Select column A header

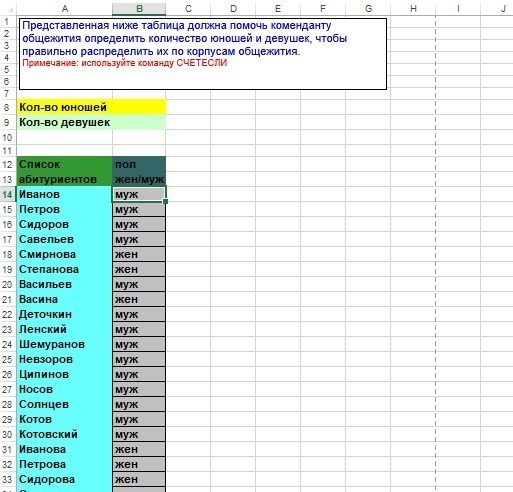(65, 9)
